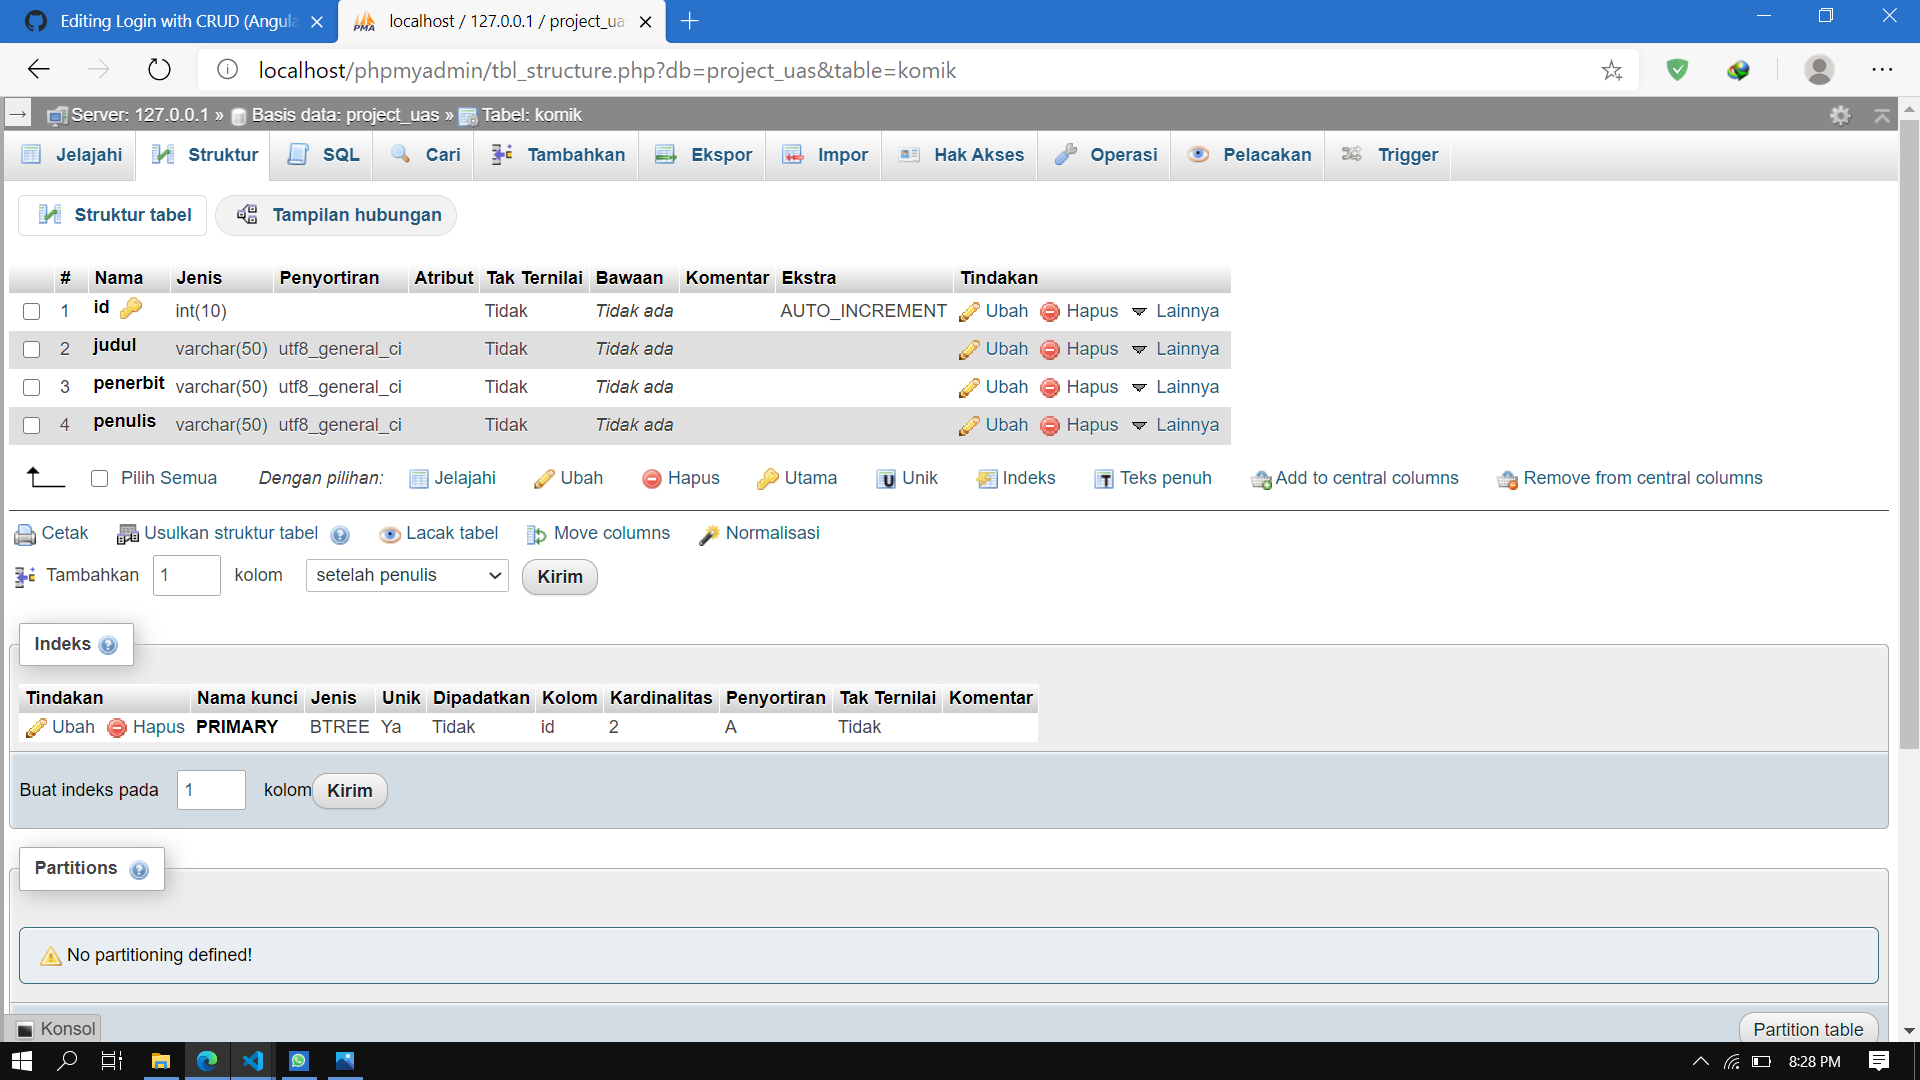Click the Tambahkan kolom count input field
Viewport: 1920px width, 1080px height.
click(x=186, y=575)
